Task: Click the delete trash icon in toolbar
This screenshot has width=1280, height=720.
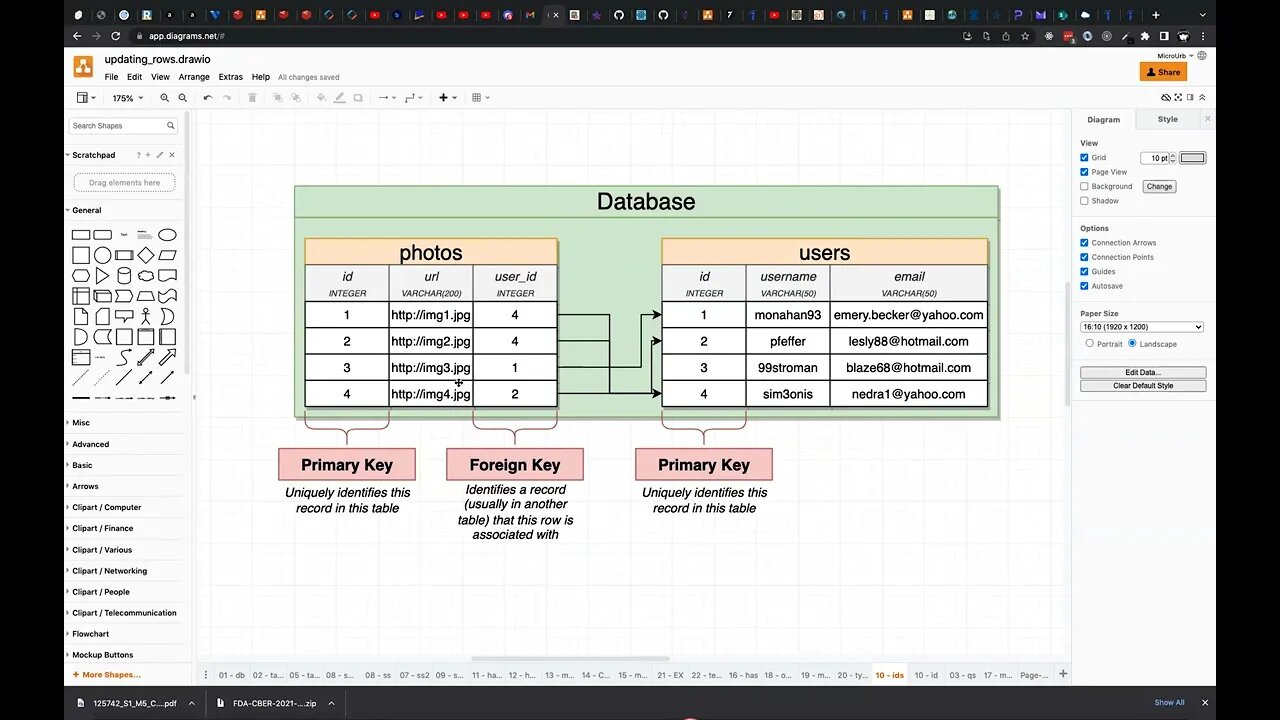Action: click(252, 98)
